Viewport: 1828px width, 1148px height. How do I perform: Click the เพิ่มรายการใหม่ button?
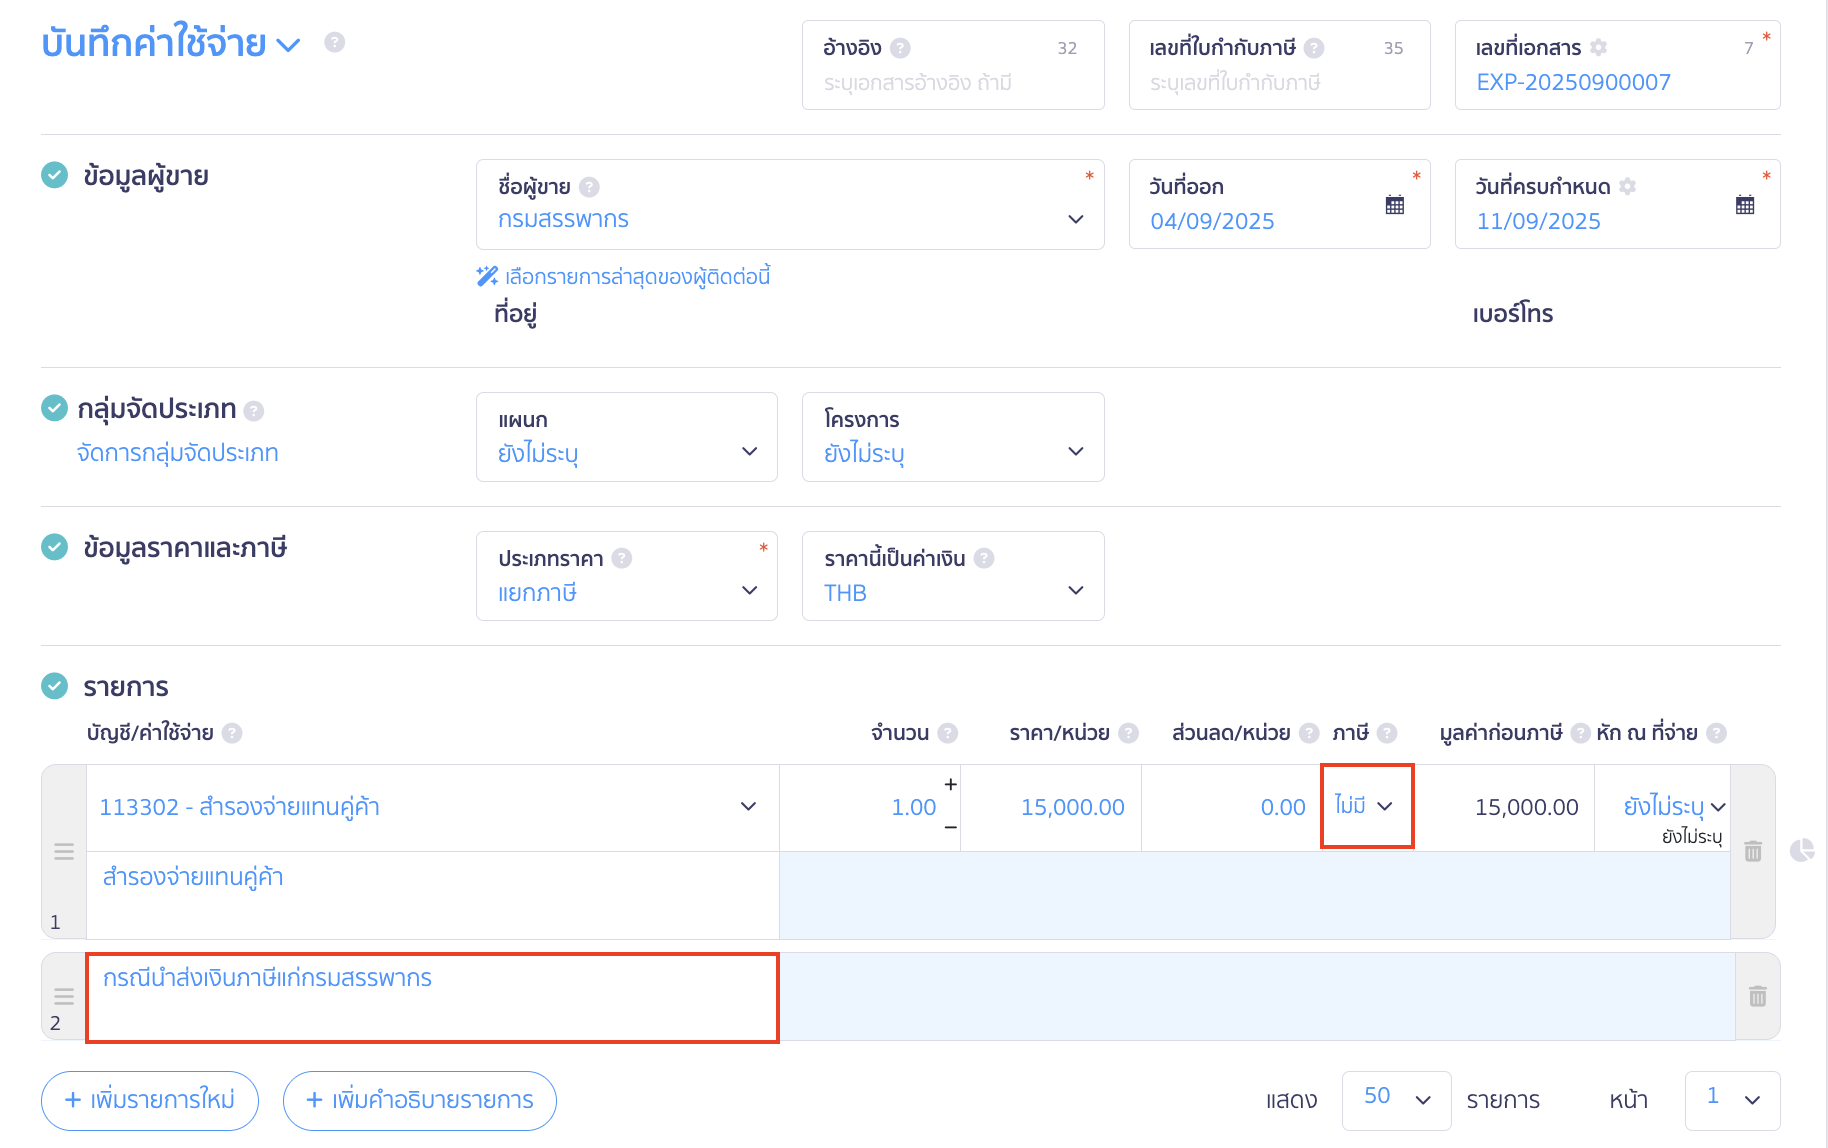point(150,1100)
